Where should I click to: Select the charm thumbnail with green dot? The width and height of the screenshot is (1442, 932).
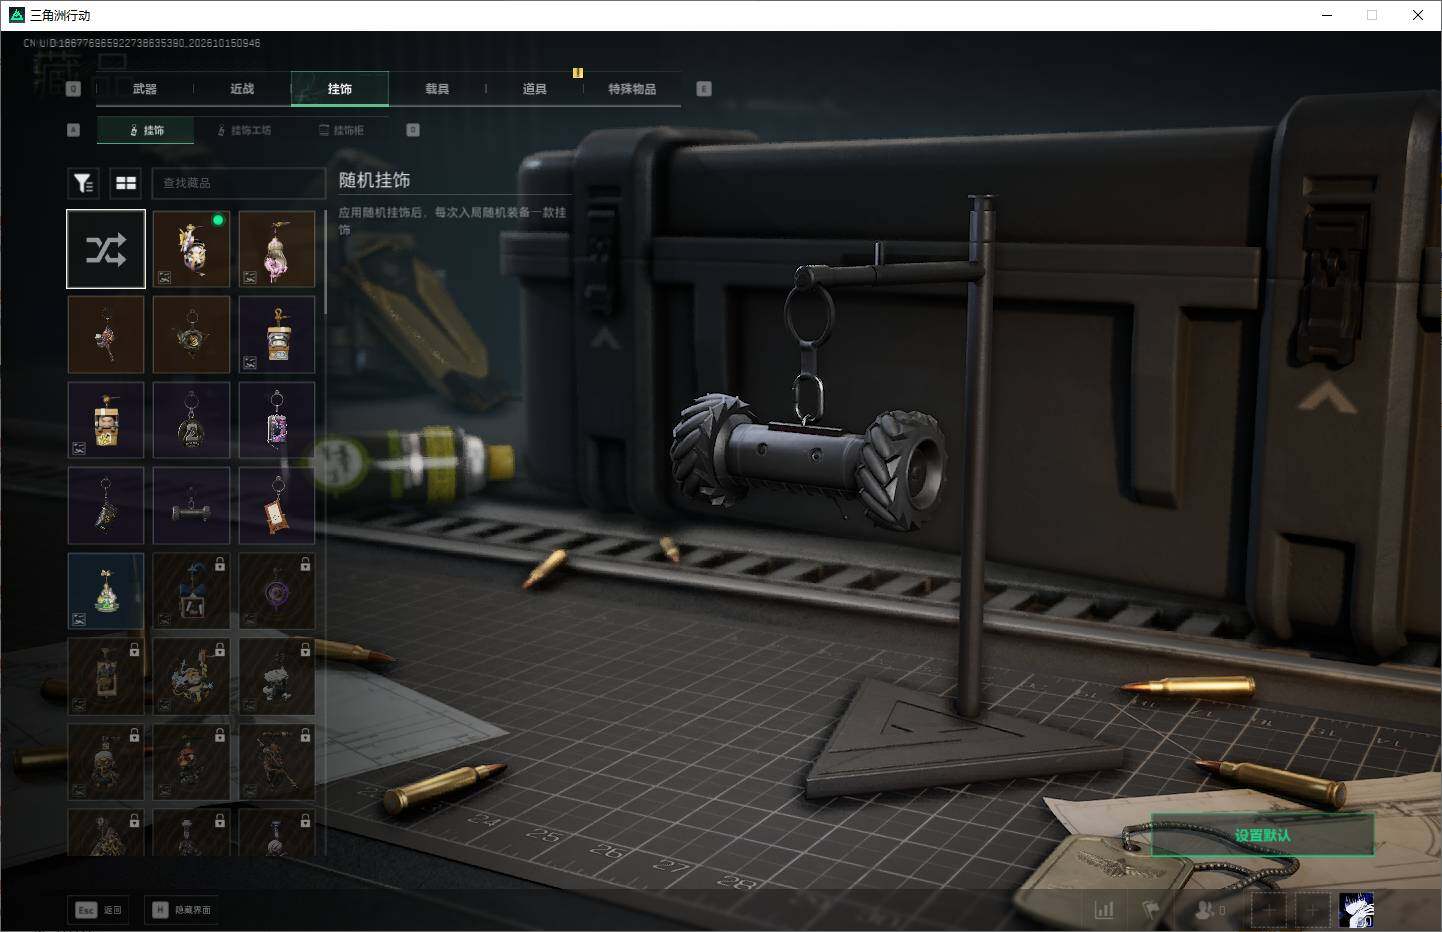(191, 249)
